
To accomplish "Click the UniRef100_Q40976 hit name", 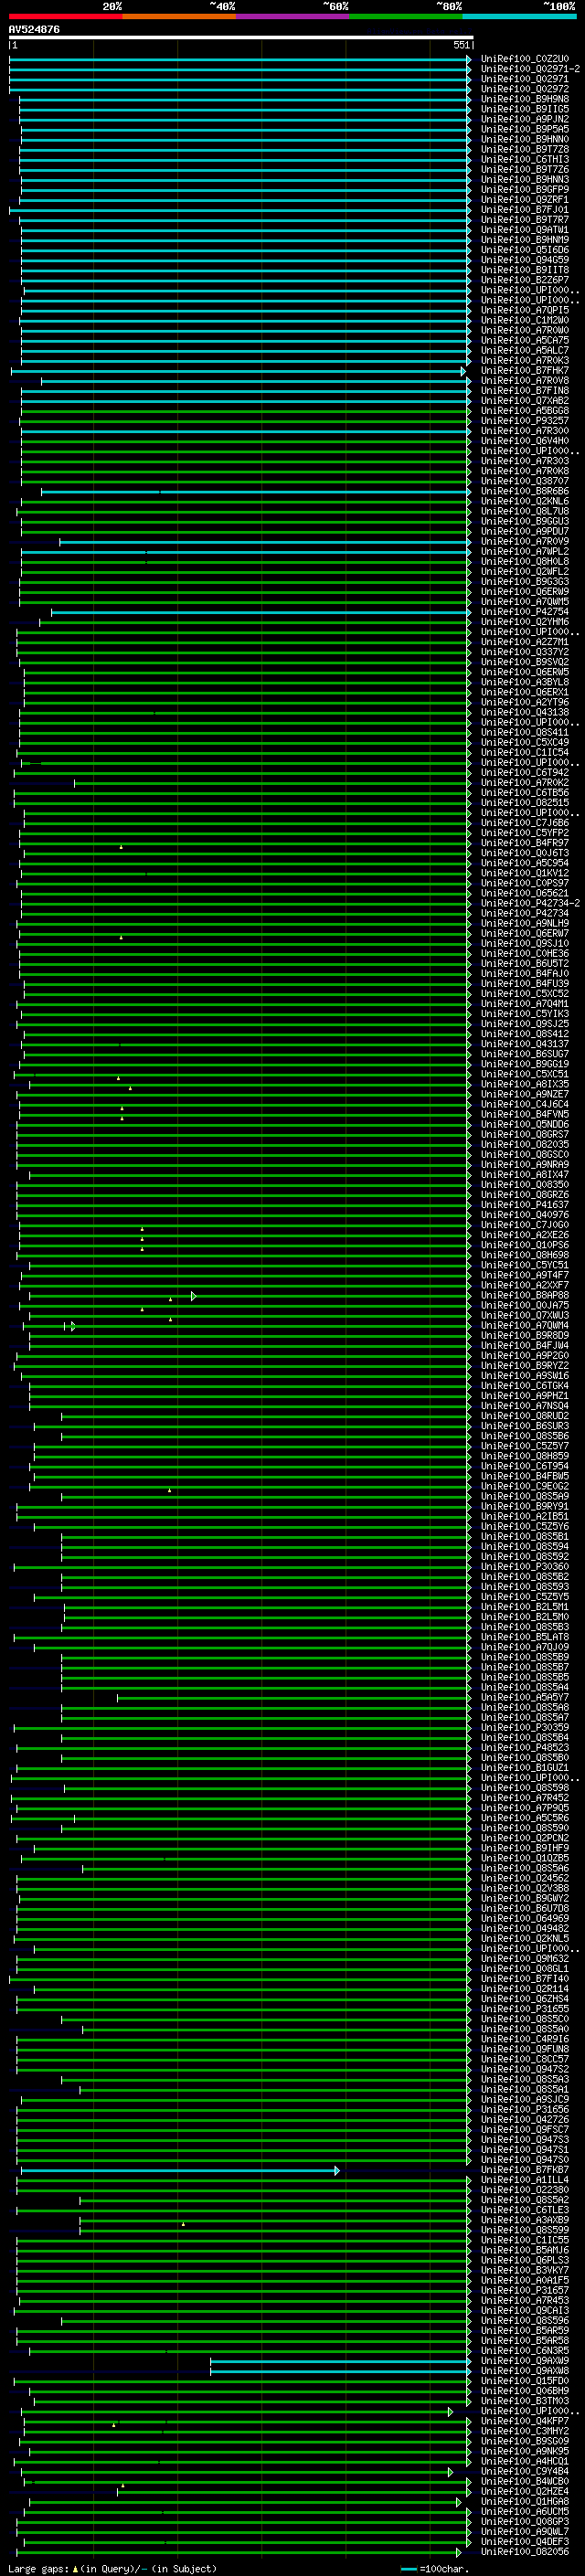I will click(x=524, y=1215).
